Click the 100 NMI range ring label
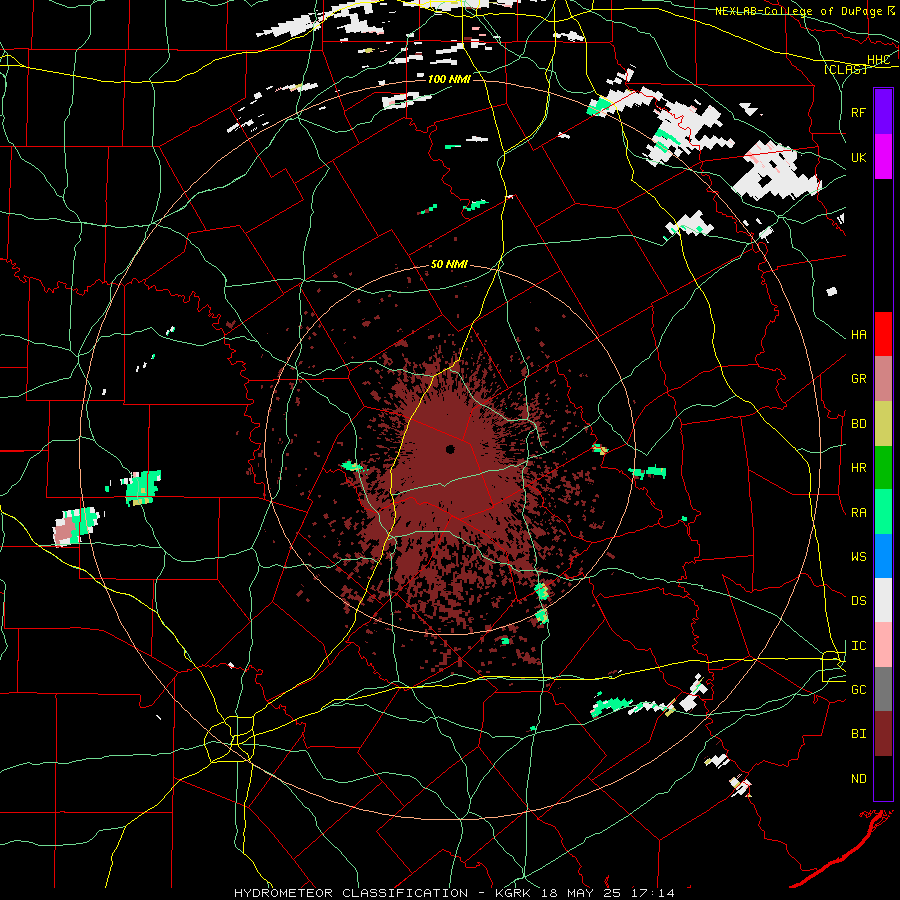Viewport: 900px width, 900px height. point(449,79)
